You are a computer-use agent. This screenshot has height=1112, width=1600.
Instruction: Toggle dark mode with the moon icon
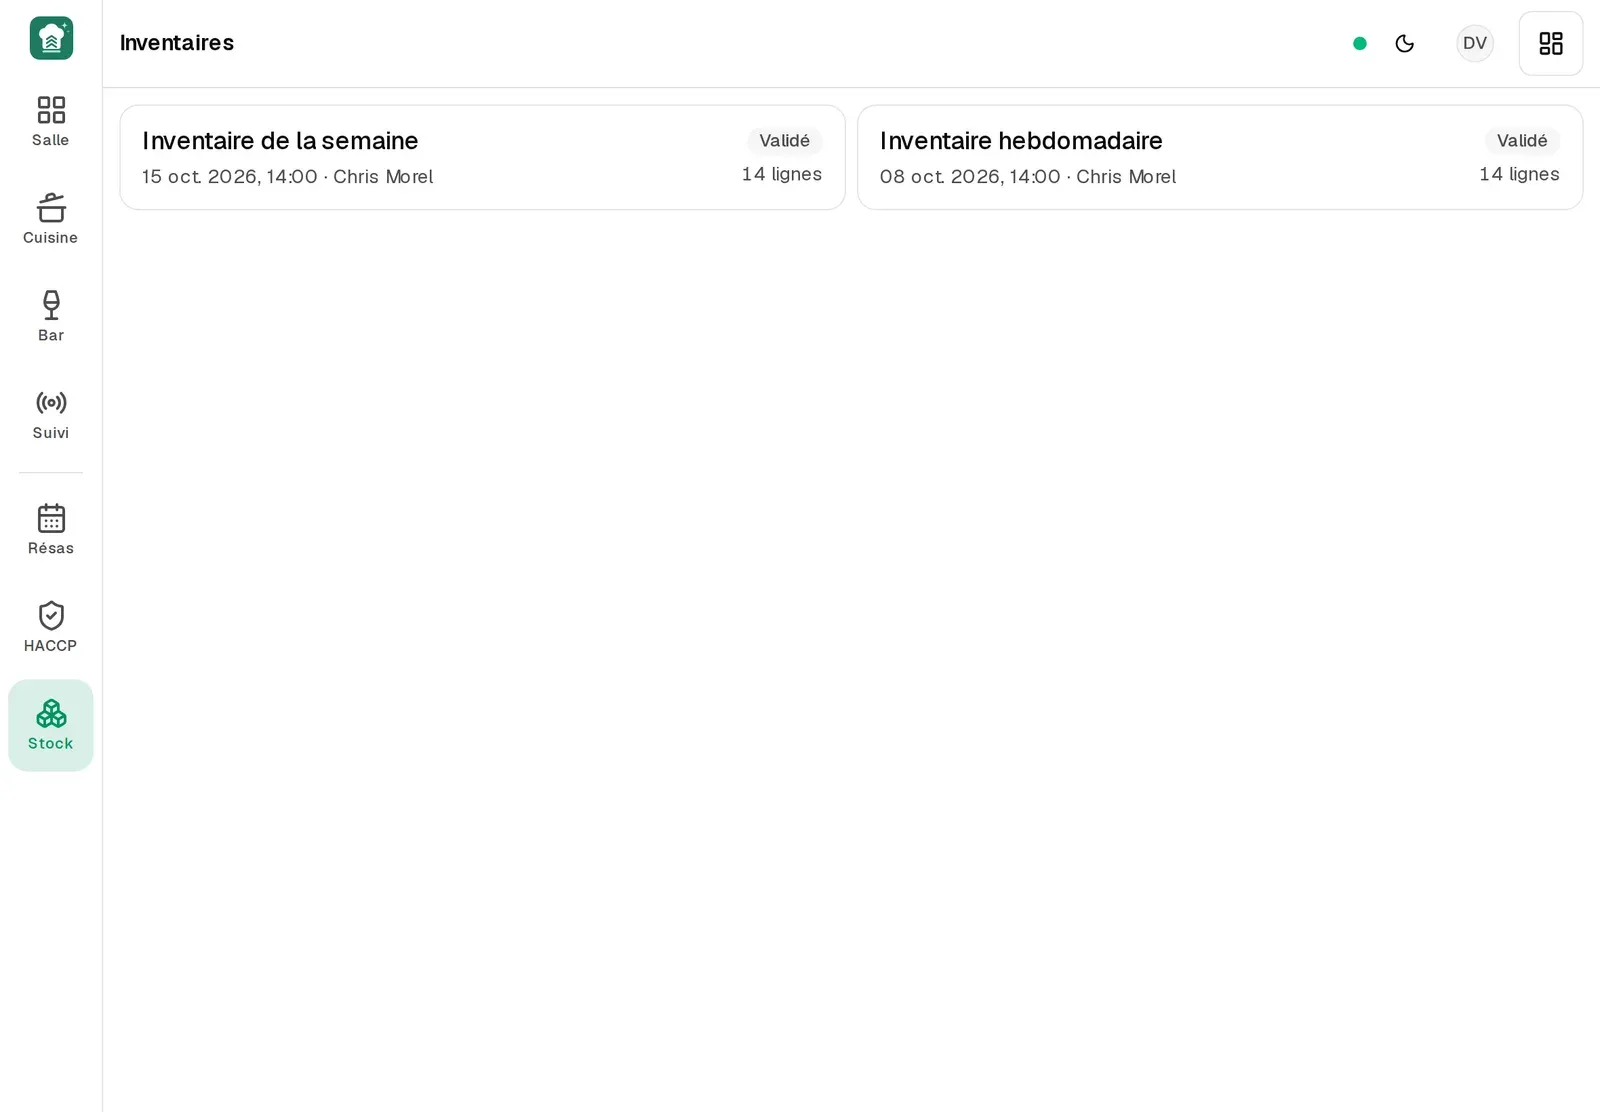1404,43
